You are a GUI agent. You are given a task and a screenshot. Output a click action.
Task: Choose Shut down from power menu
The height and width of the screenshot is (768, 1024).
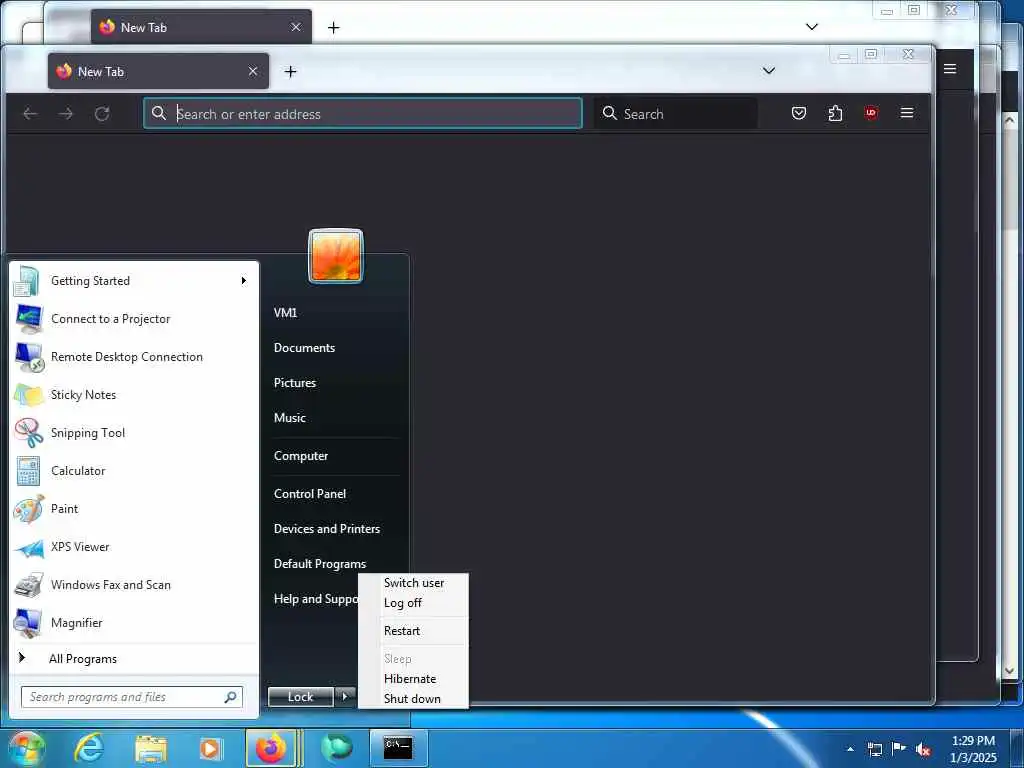coord(412,699)
